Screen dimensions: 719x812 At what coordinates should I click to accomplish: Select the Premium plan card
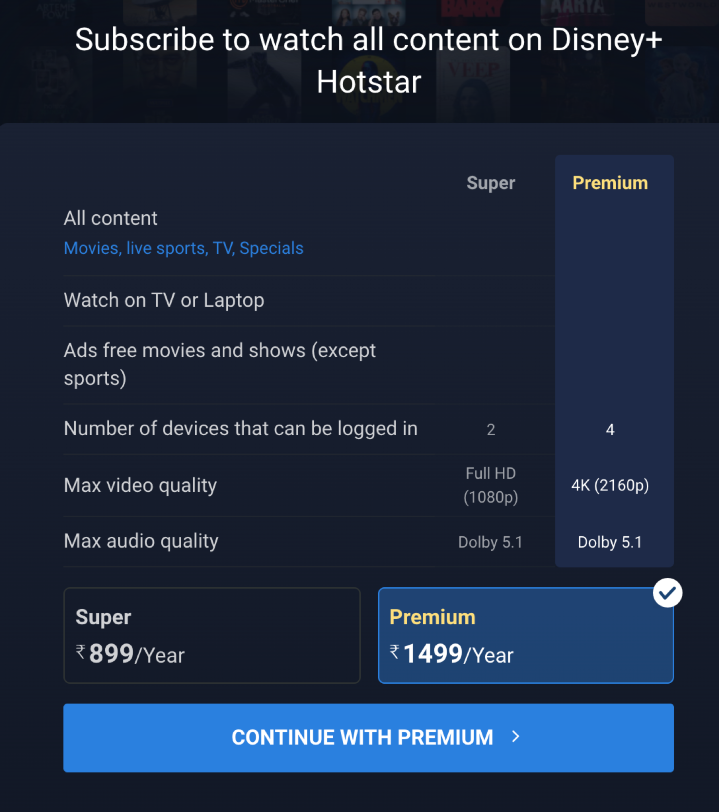coord(526,635)
